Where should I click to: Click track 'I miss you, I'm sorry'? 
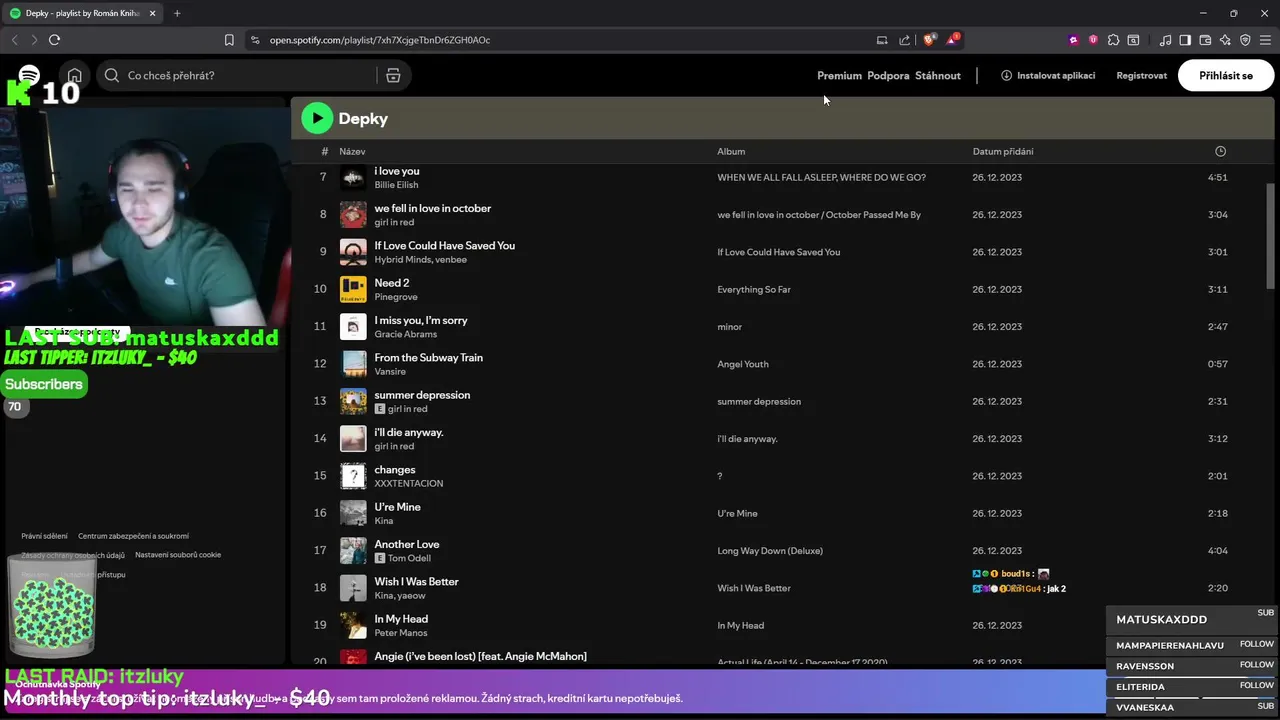(x=421, y=320)
